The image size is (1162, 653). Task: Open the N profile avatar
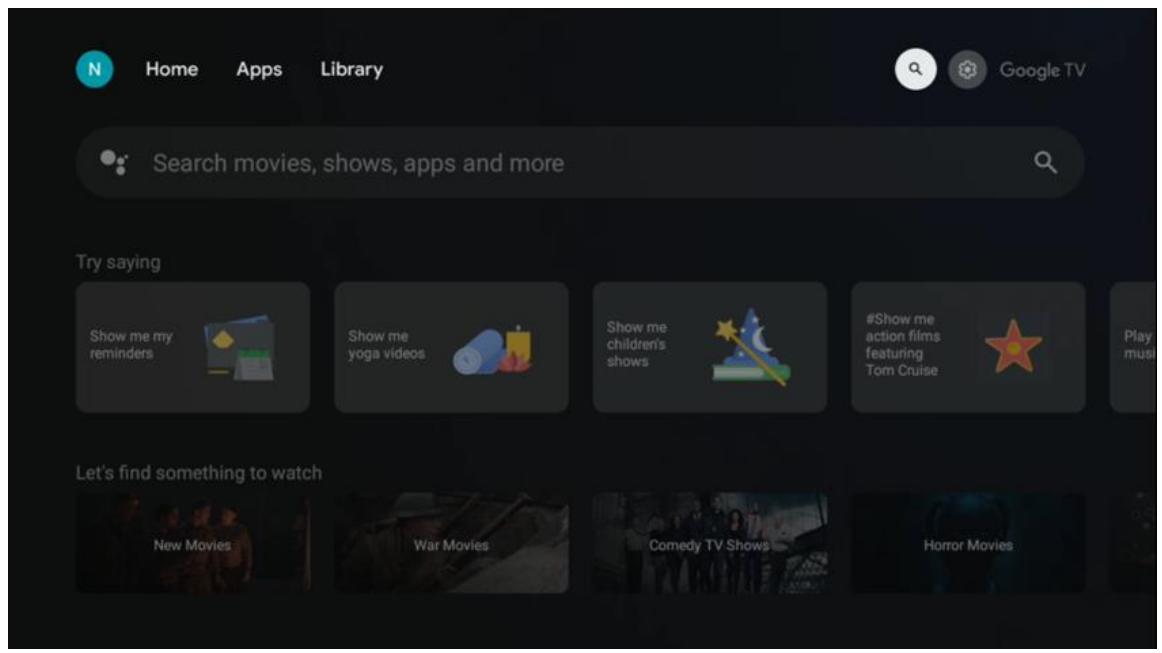pyautogui.click(x=94, y=70)
